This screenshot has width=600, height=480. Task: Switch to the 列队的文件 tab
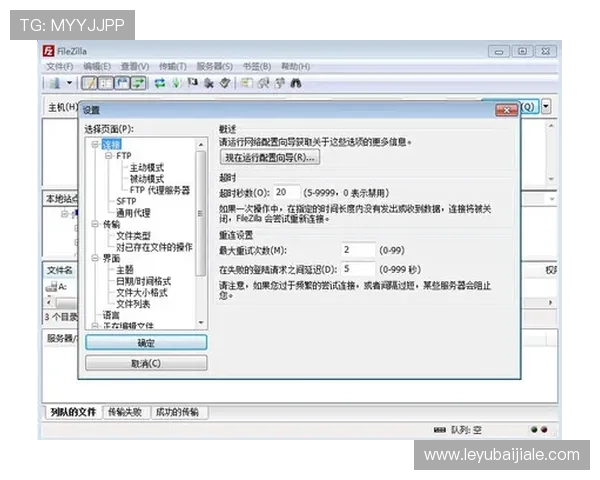pyautogui.click(x=73, y=412)
